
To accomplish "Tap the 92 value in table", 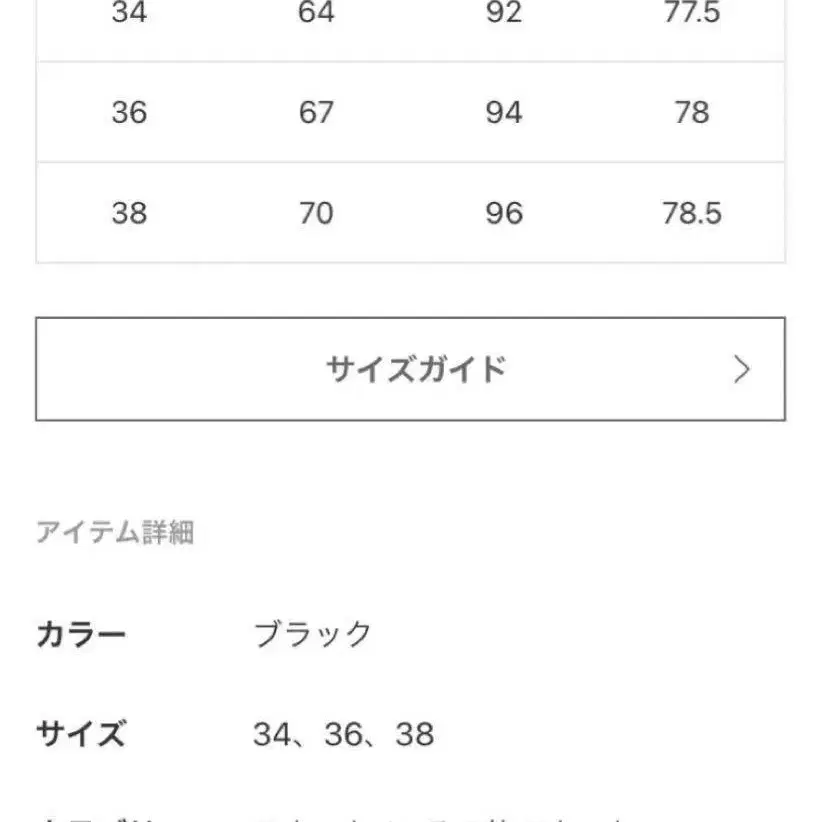I will coord(504,14).
